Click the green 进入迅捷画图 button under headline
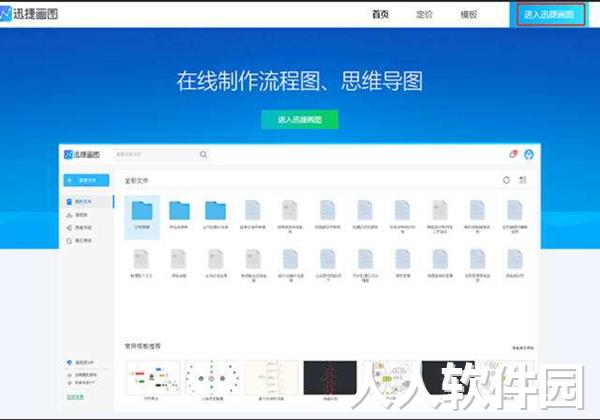The width and height of the screenshot is (600, 420). pos(300,120)
